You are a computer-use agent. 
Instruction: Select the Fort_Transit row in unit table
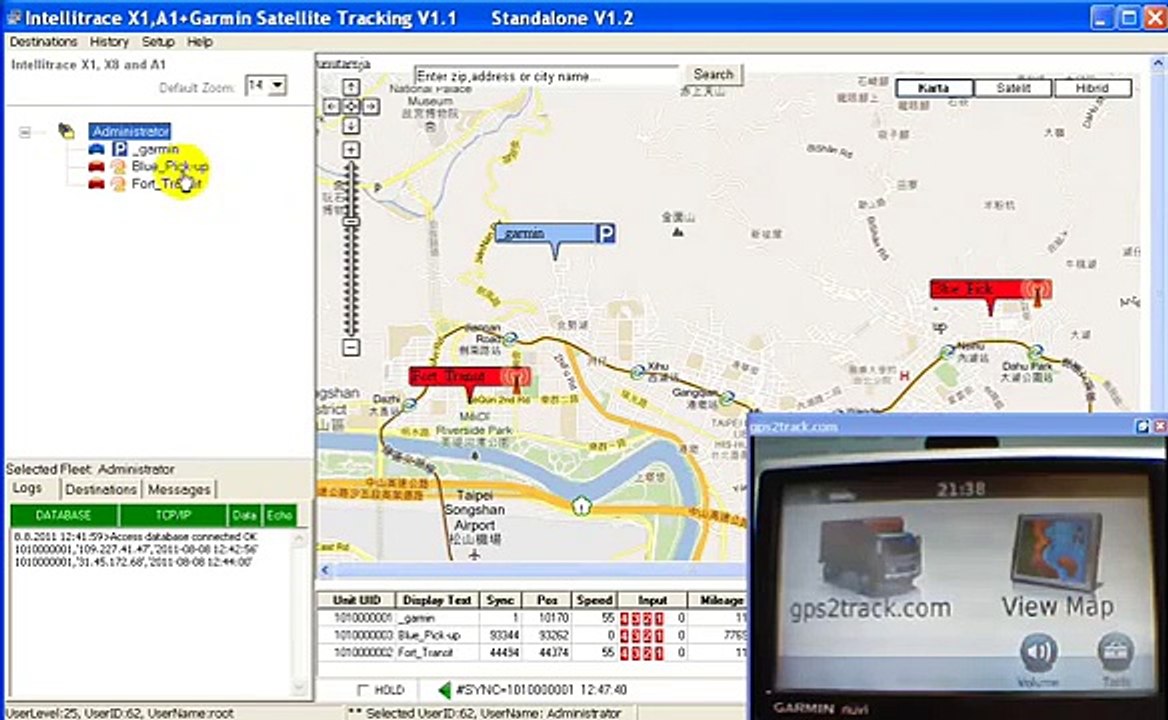(x=532, y=652)
